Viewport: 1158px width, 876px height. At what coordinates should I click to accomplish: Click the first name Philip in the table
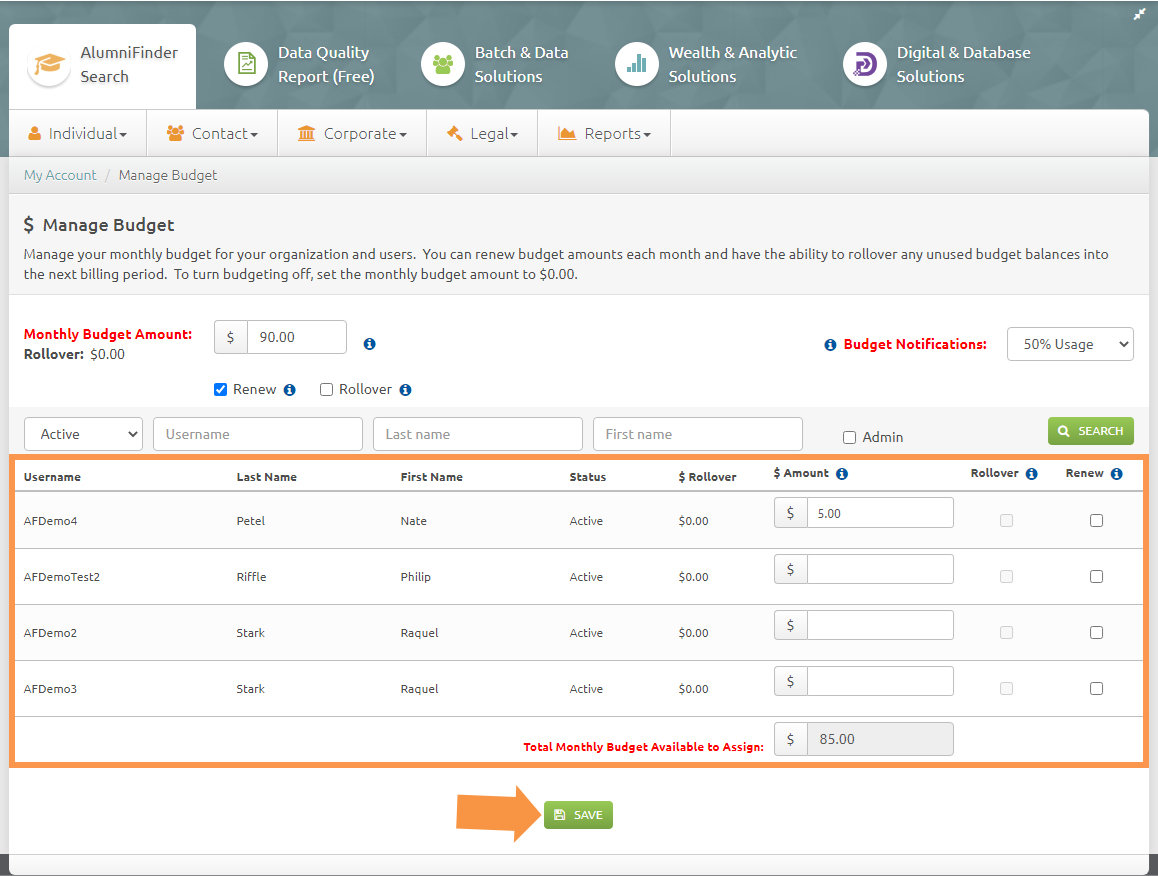pyautogui.click(x=415, y=577)
